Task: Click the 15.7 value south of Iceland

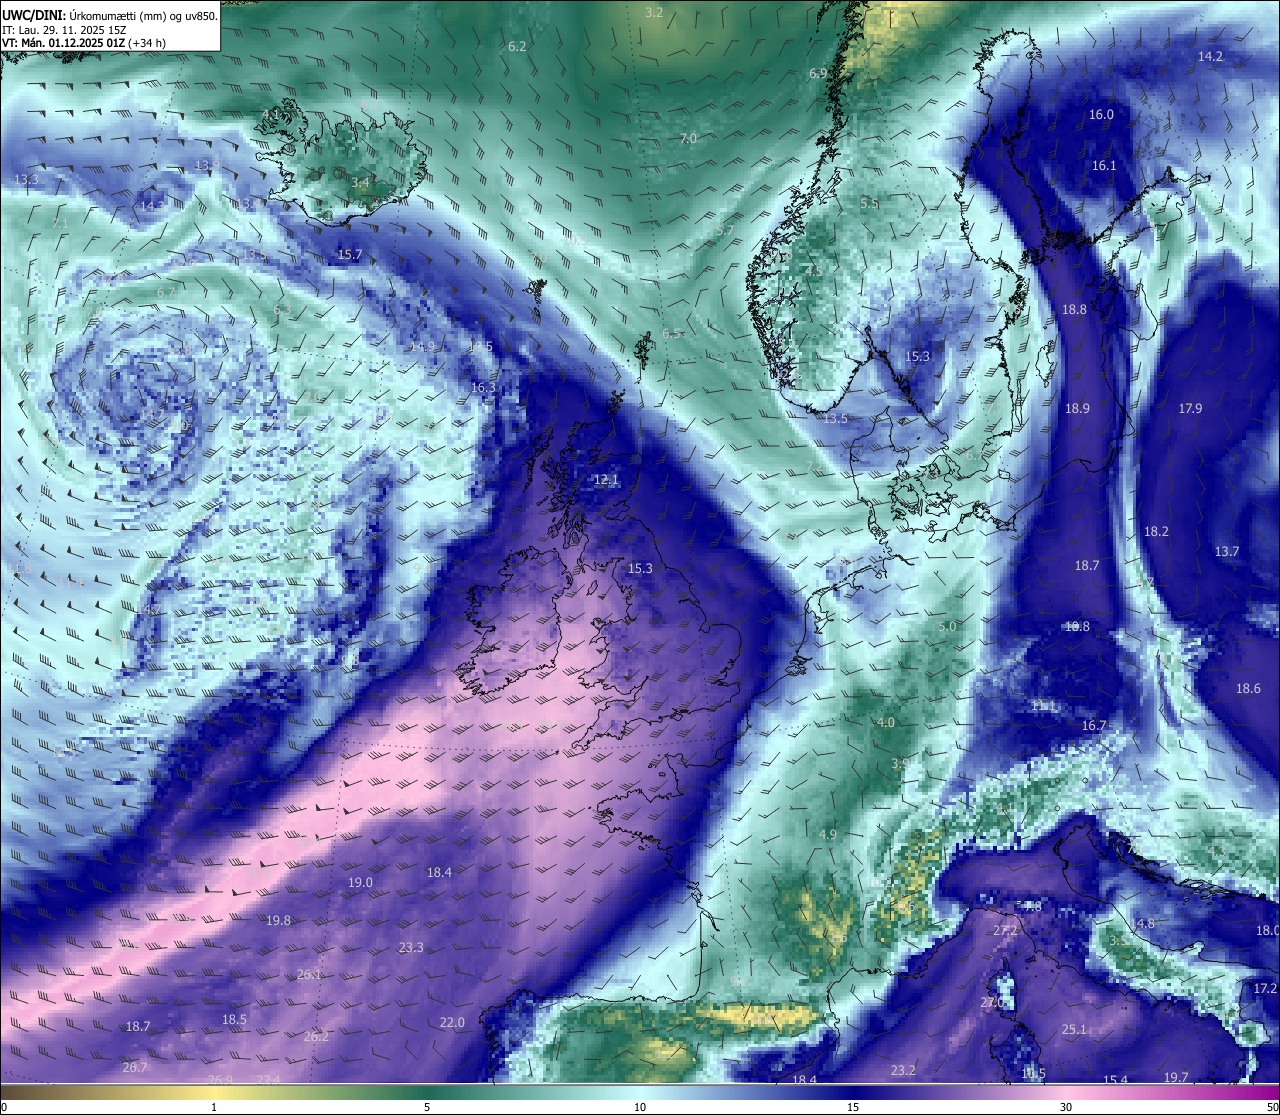Action: point(349,255)
